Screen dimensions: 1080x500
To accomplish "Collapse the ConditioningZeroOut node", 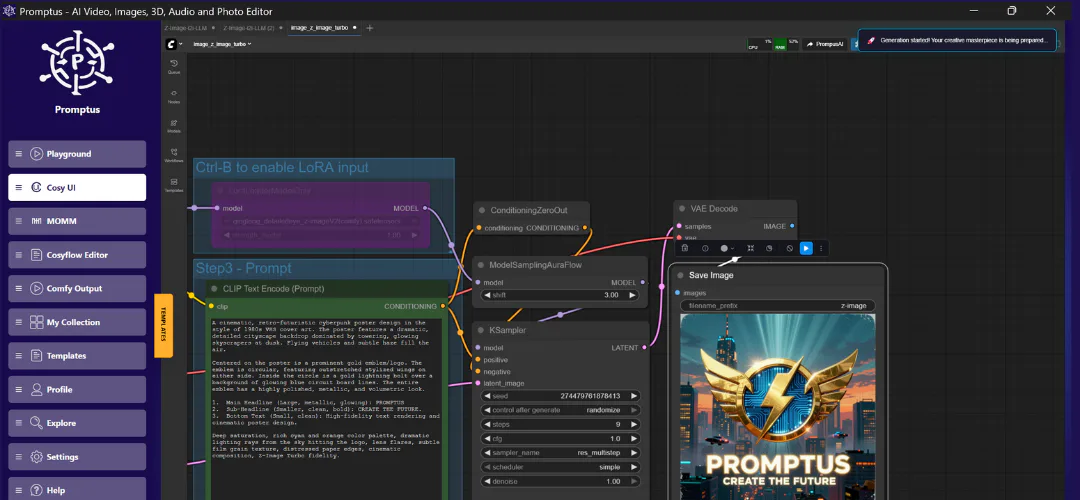I will pos(482,211).
